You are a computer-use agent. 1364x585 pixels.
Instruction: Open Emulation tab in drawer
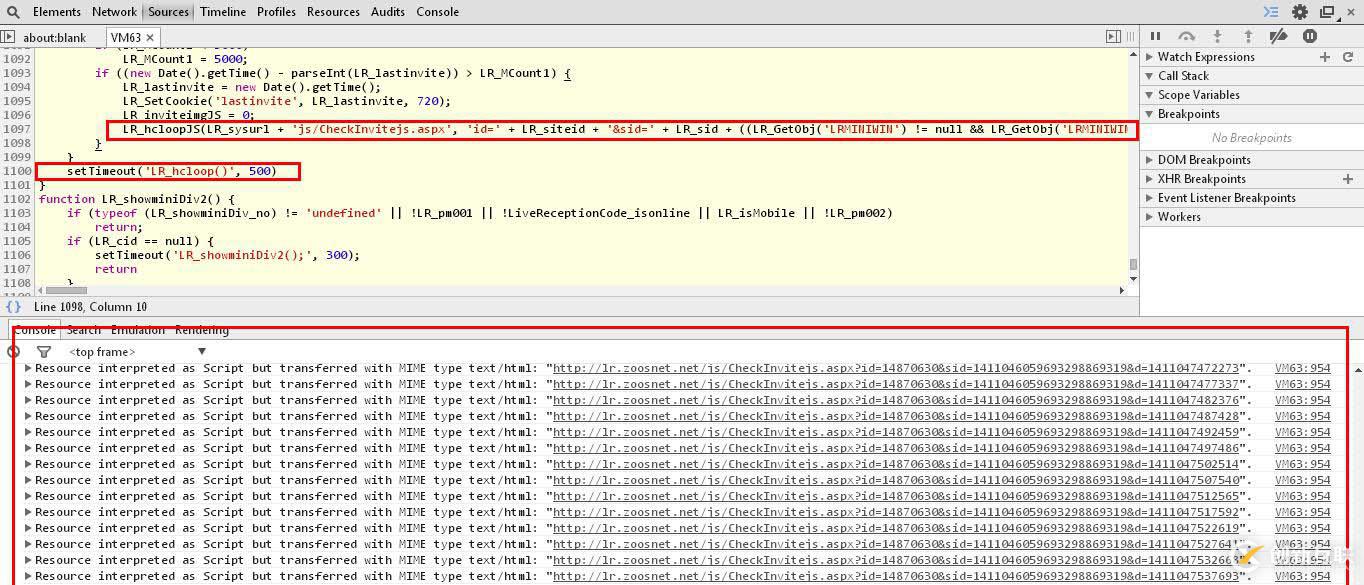tap(138, 330)
